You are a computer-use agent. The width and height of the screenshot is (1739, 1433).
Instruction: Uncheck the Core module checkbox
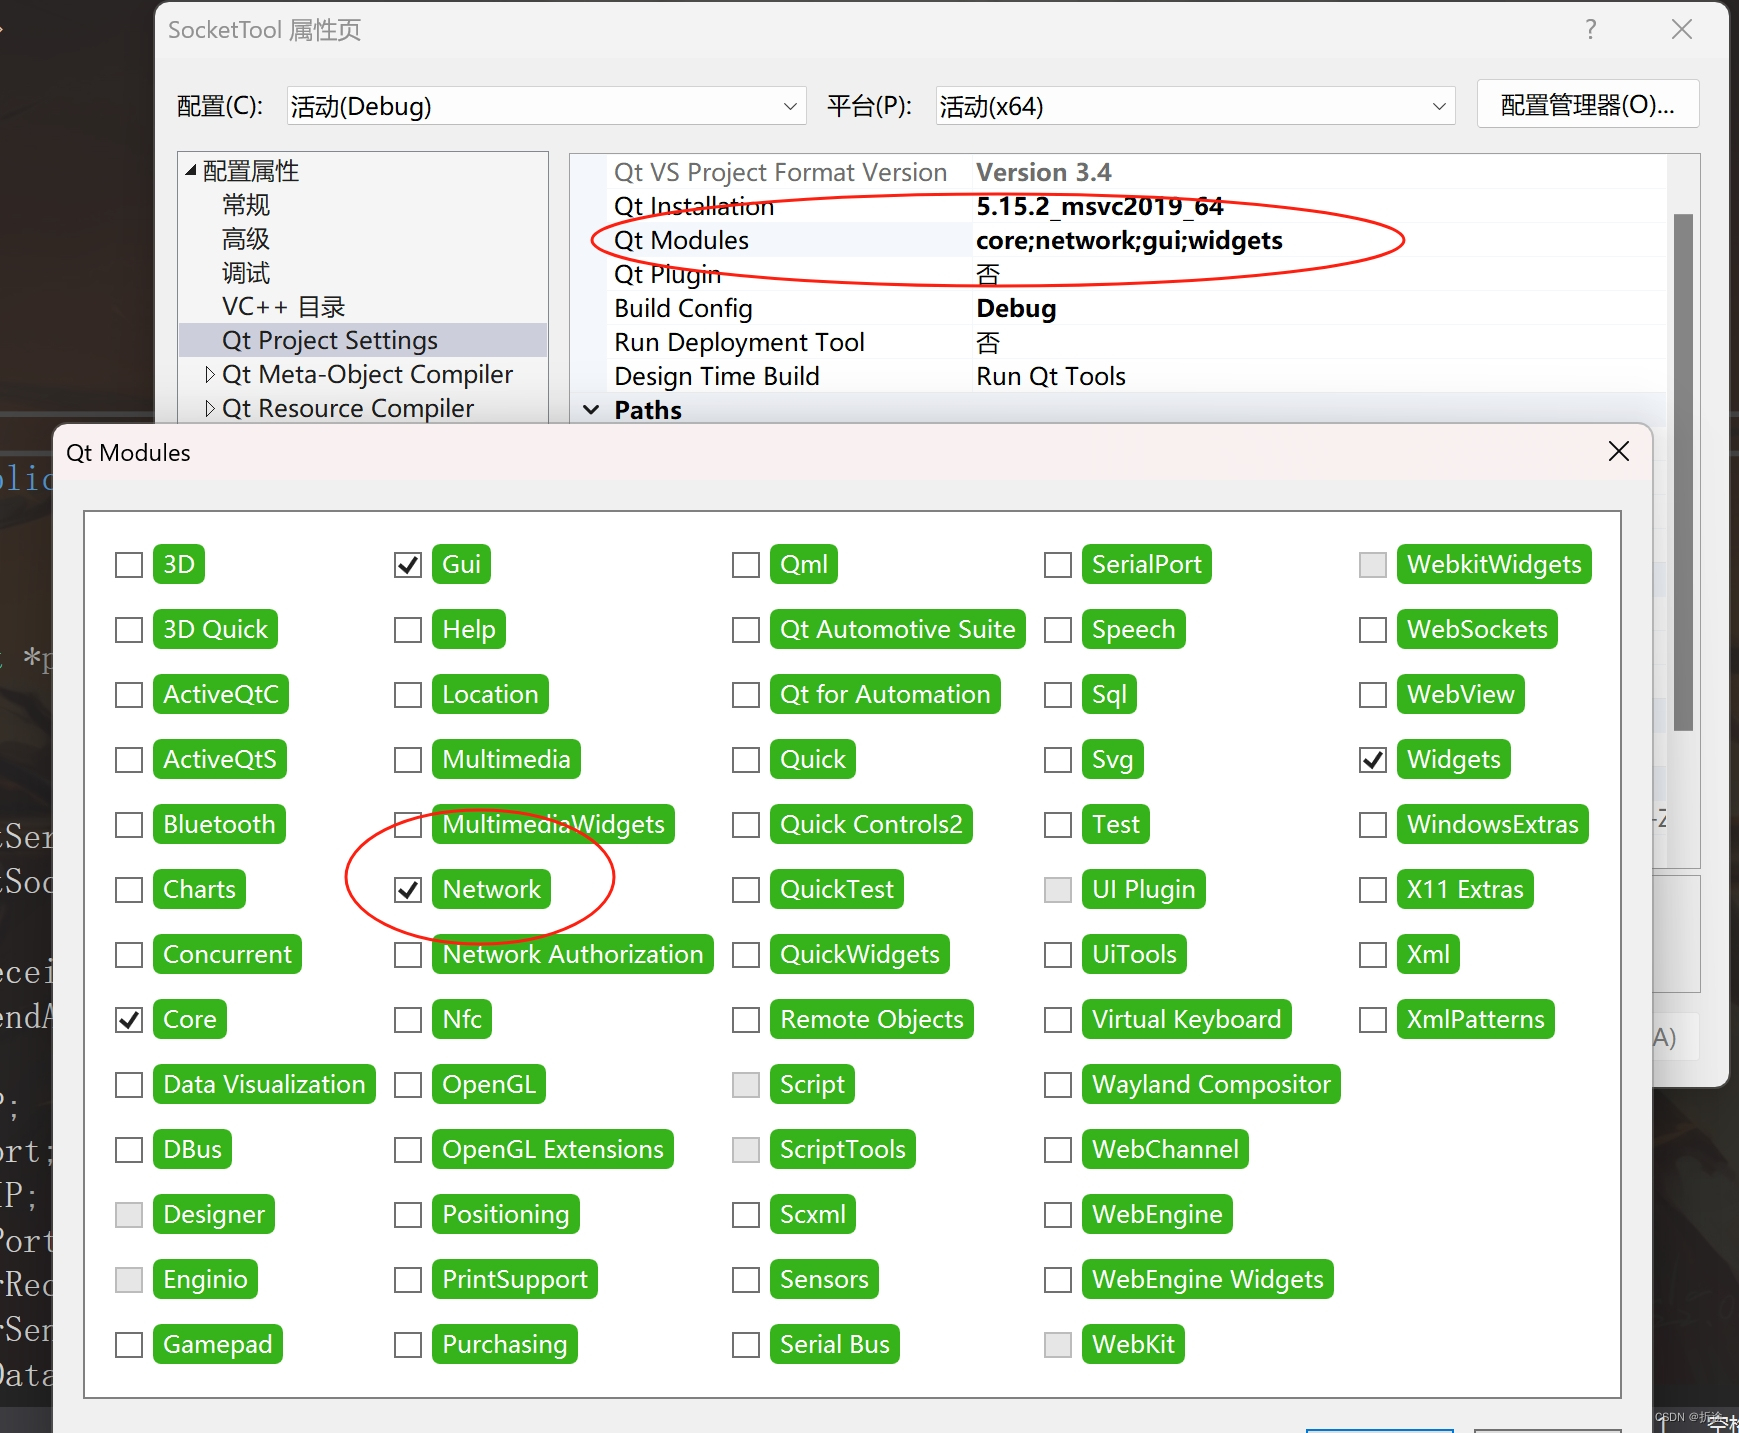coord(129,1020)
